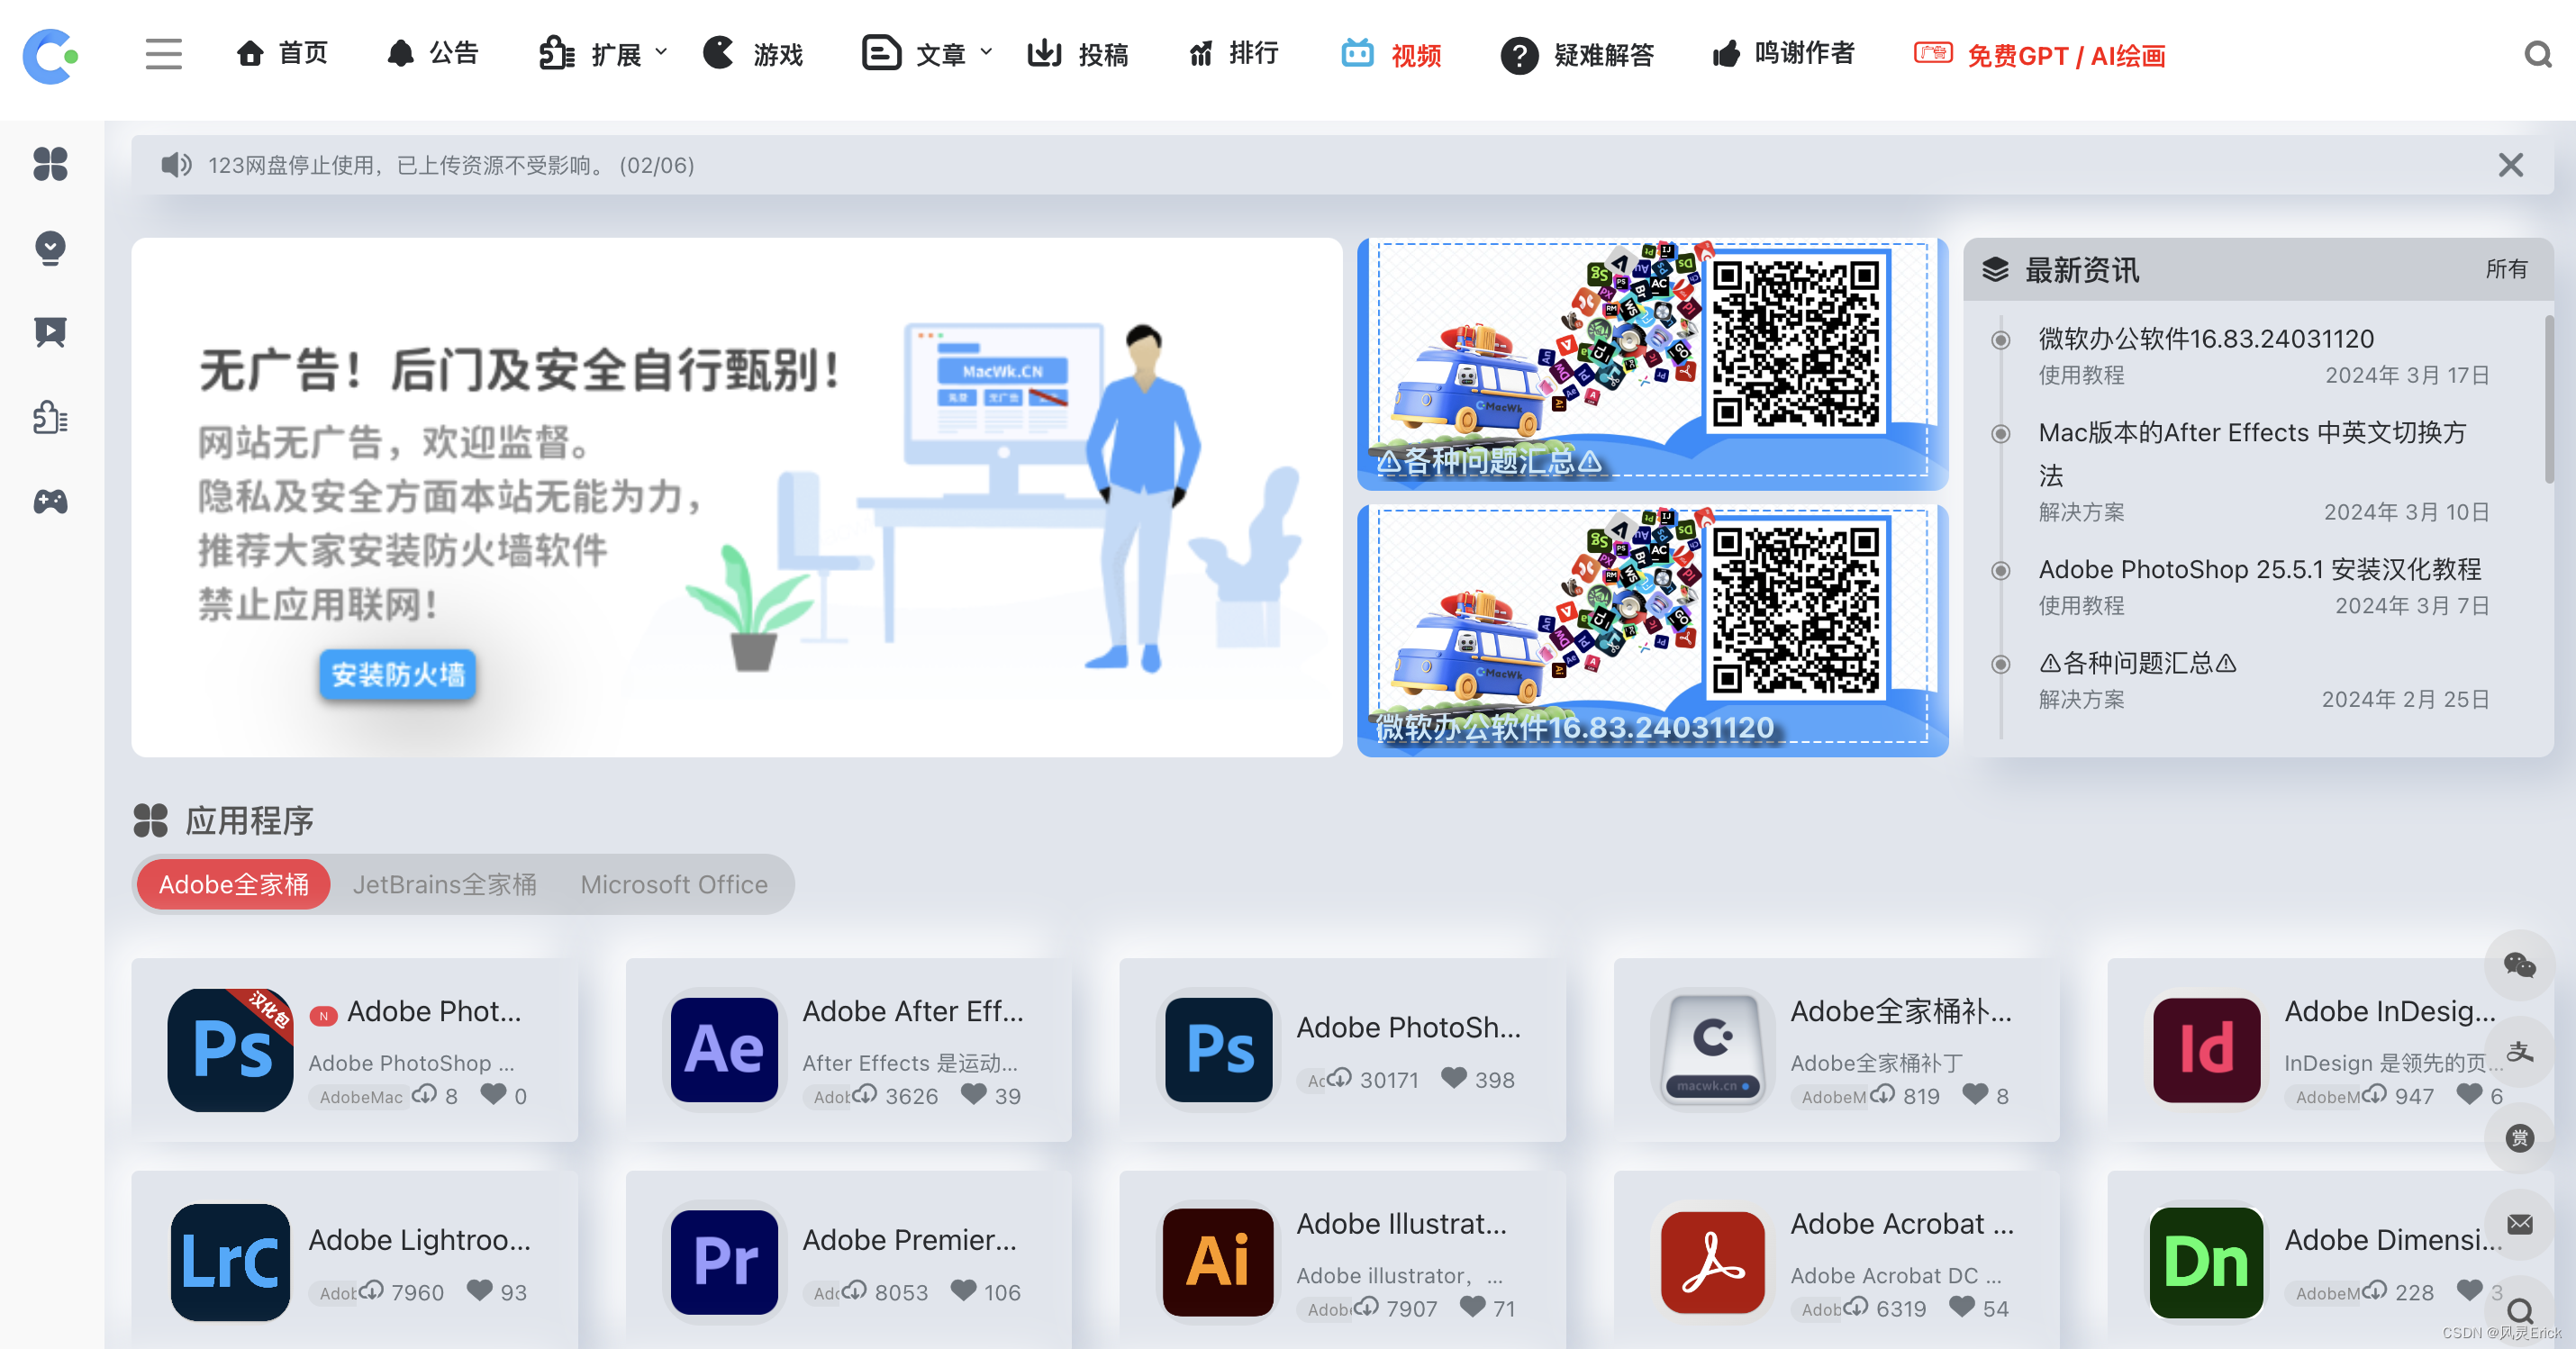The height and width of the screenshot is (1349, 2576).
Task: Open the Adobe Acrobat icon
Action: (1712, 1262)
